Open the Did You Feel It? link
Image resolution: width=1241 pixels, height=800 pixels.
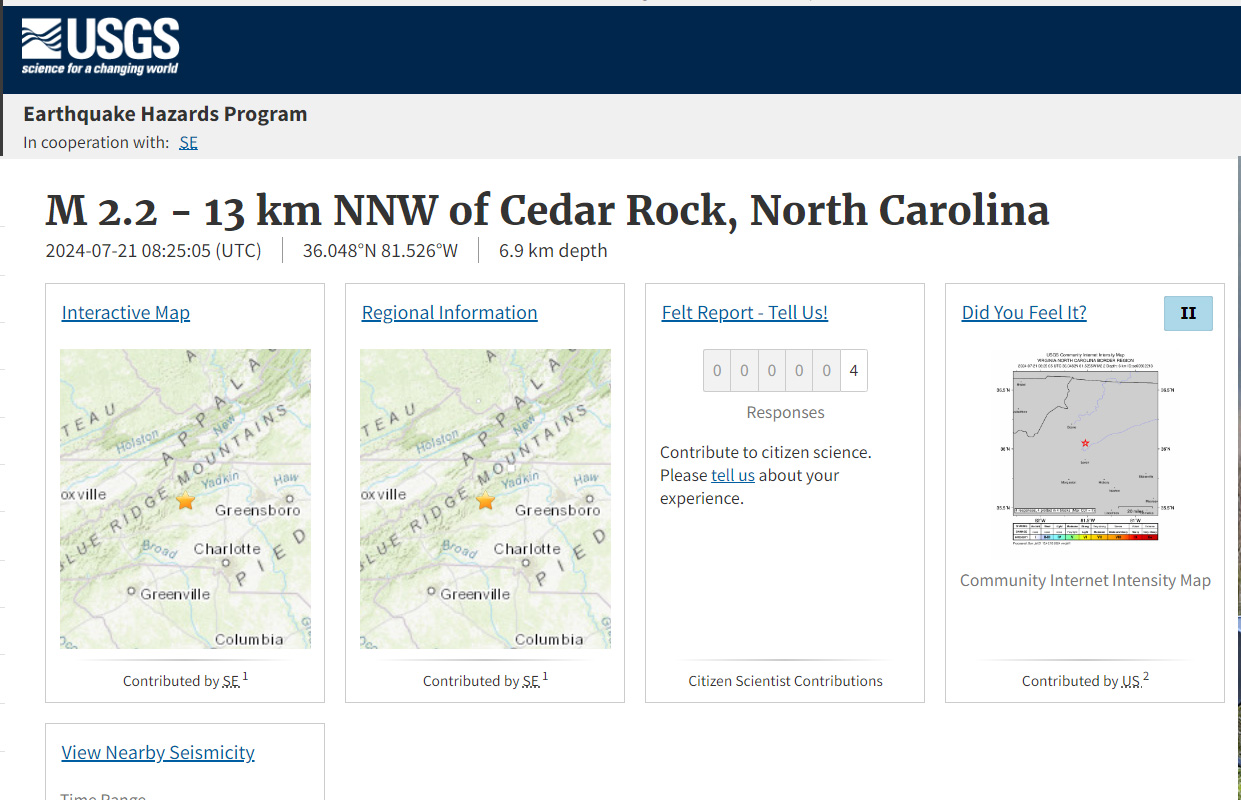pyautogui.click(x=1024, y=312)
